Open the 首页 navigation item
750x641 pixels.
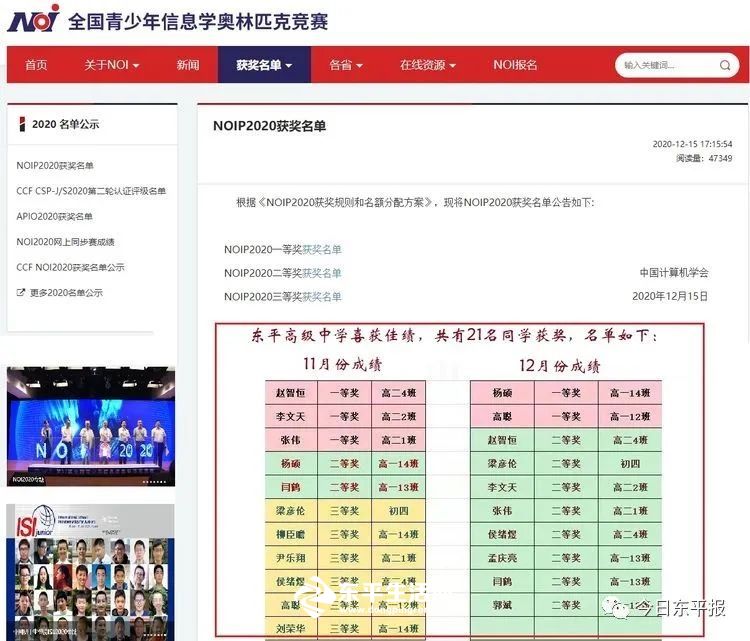pyautogui.click(x=36, y=65)
